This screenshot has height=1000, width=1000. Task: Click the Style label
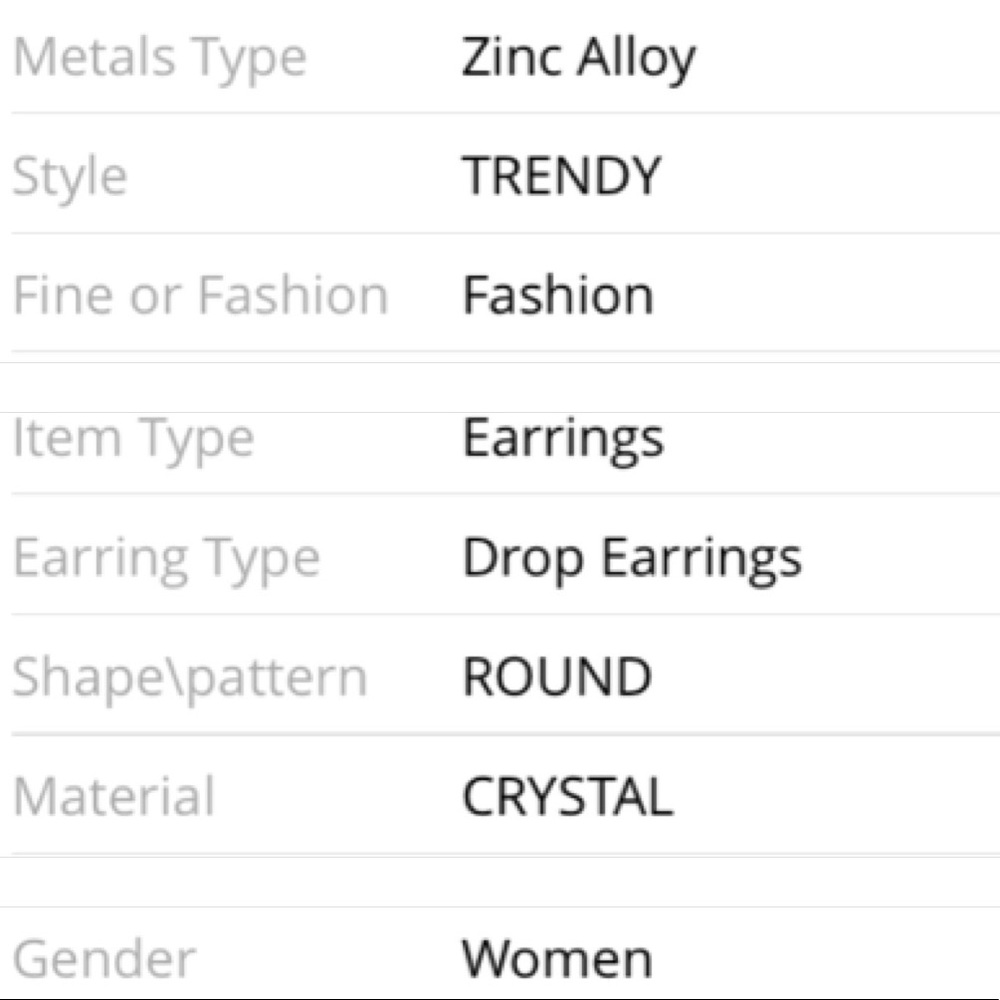(x=70, y=177)
